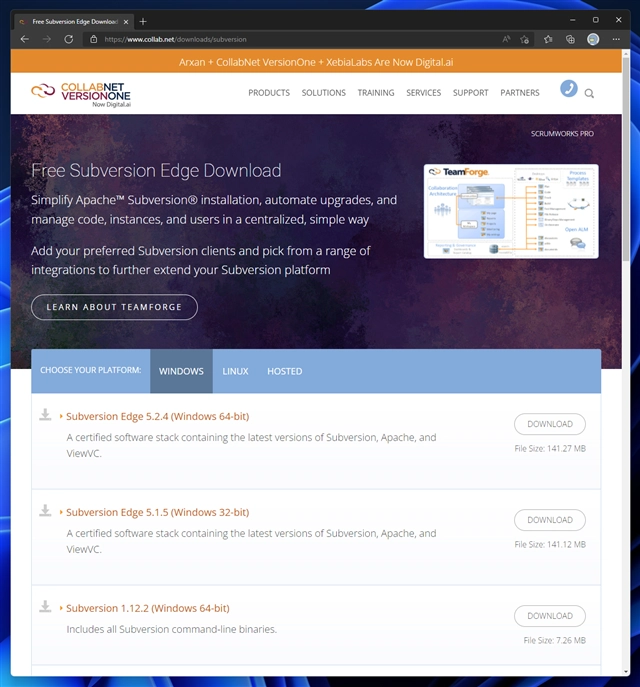Expand the Subversion Edge 5.2.4 entry triangle
The image size is (640, 687).
tap(61, 416)
